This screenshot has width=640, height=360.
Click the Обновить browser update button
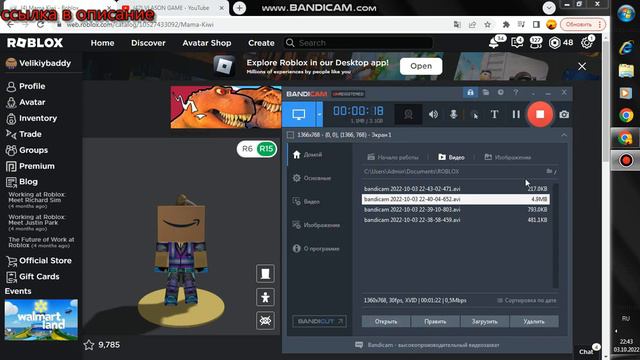pyautogui.click(x=582, y=24)
